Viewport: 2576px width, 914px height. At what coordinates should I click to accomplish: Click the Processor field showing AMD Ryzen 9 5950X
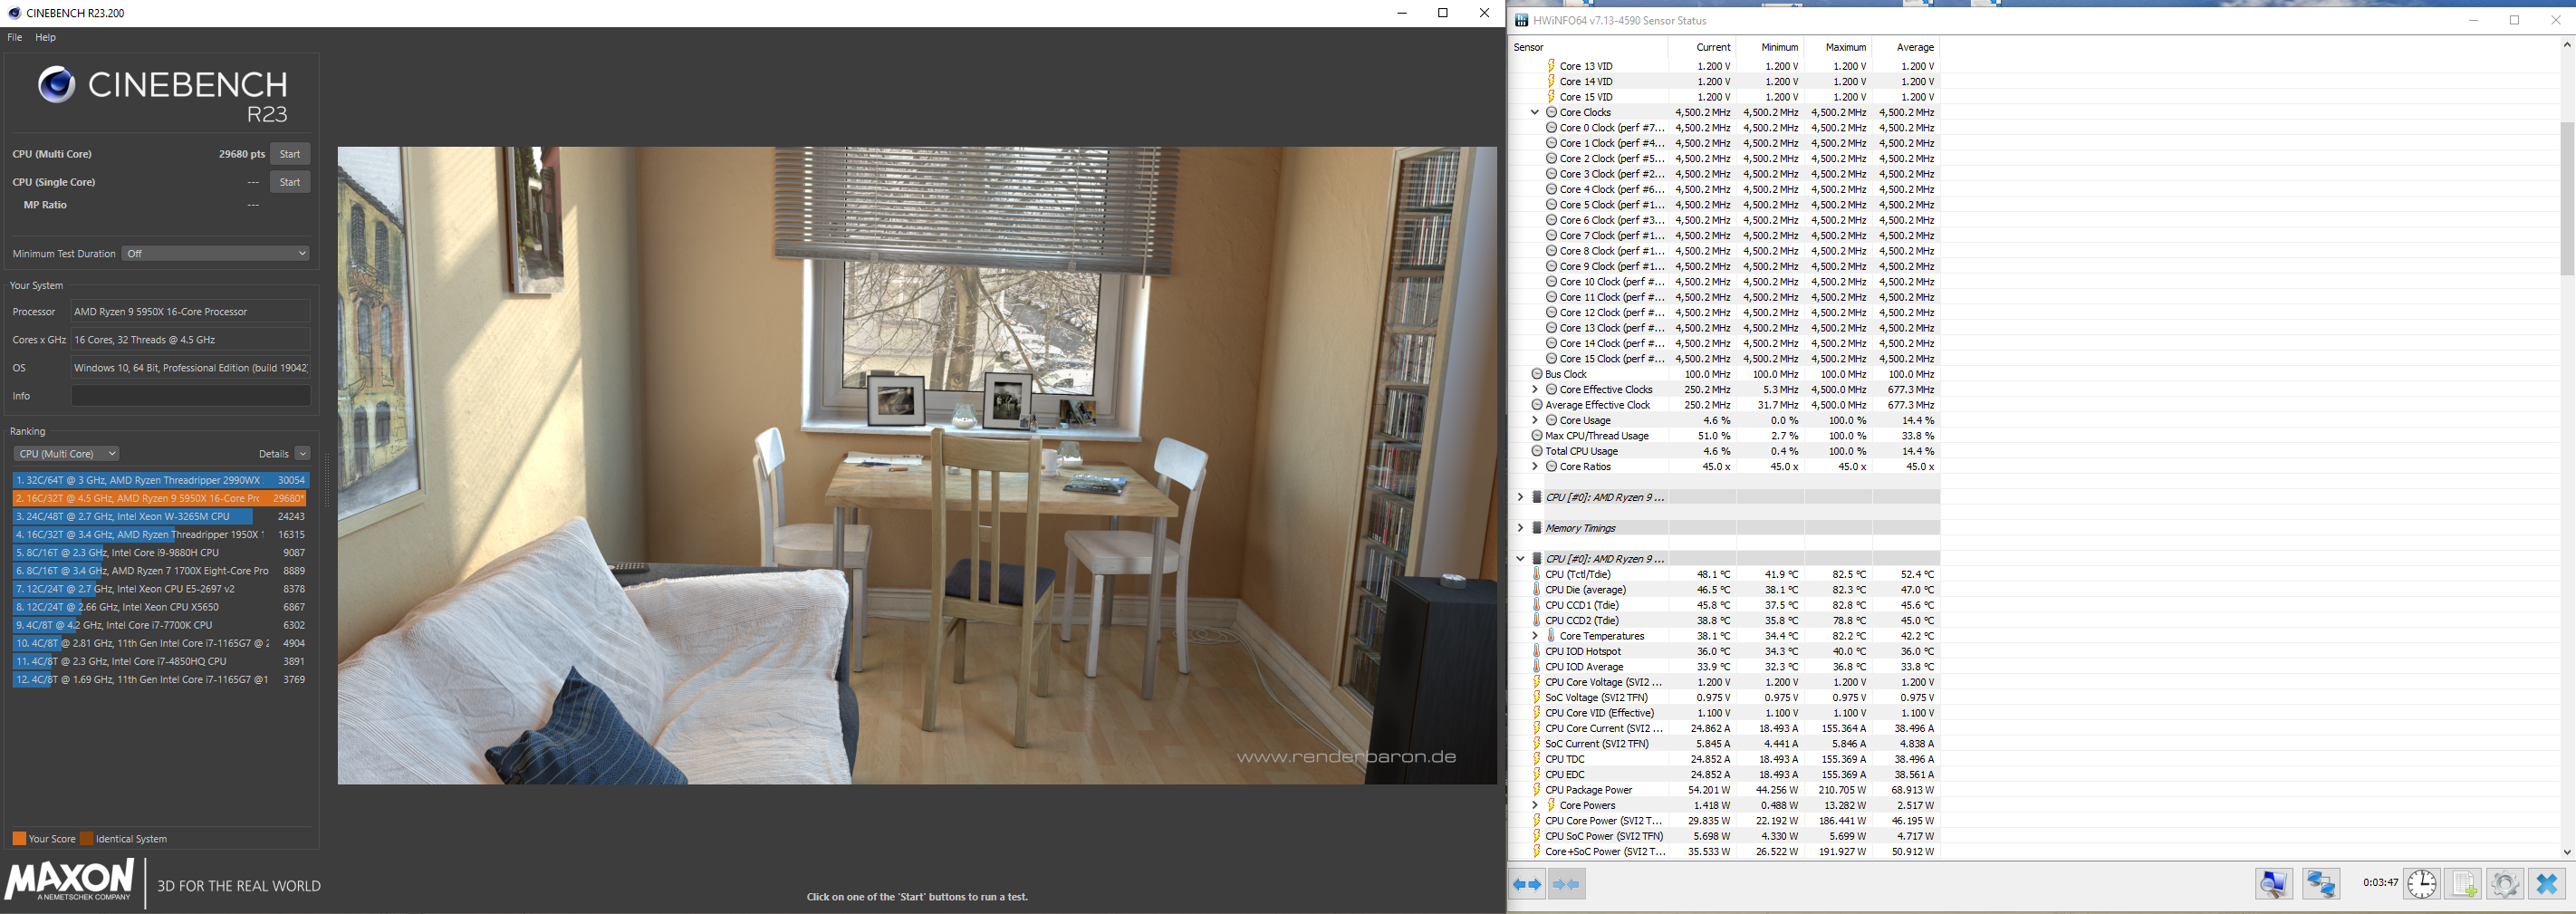(x=190, y=312)
